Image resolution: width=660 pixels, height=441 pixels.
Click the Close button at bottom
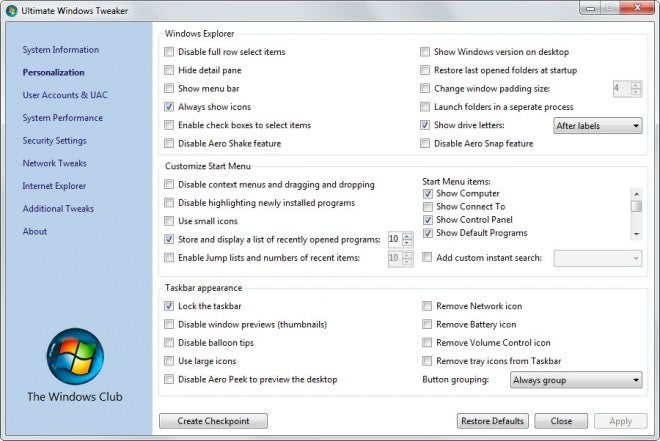(x=560, y=421)
